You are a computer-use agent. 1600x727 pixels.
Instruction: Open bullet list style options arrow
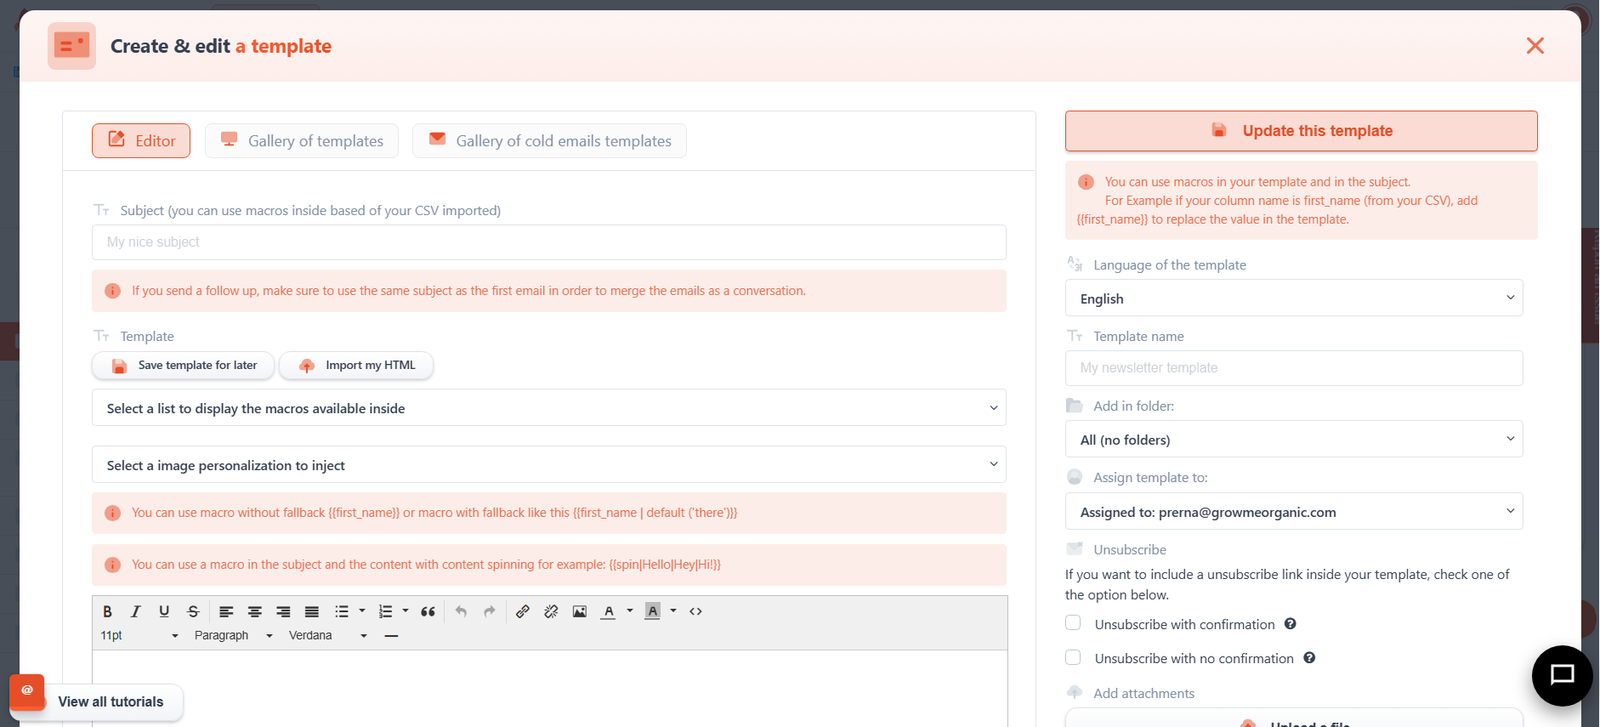tap(362, 611)
